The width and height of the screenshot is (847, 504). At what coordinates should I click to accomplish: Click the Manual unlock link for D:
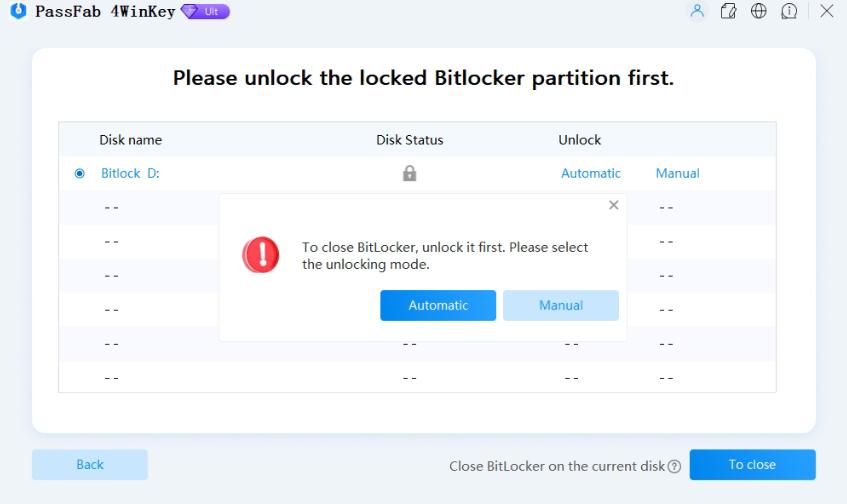(x=677, y=173)
